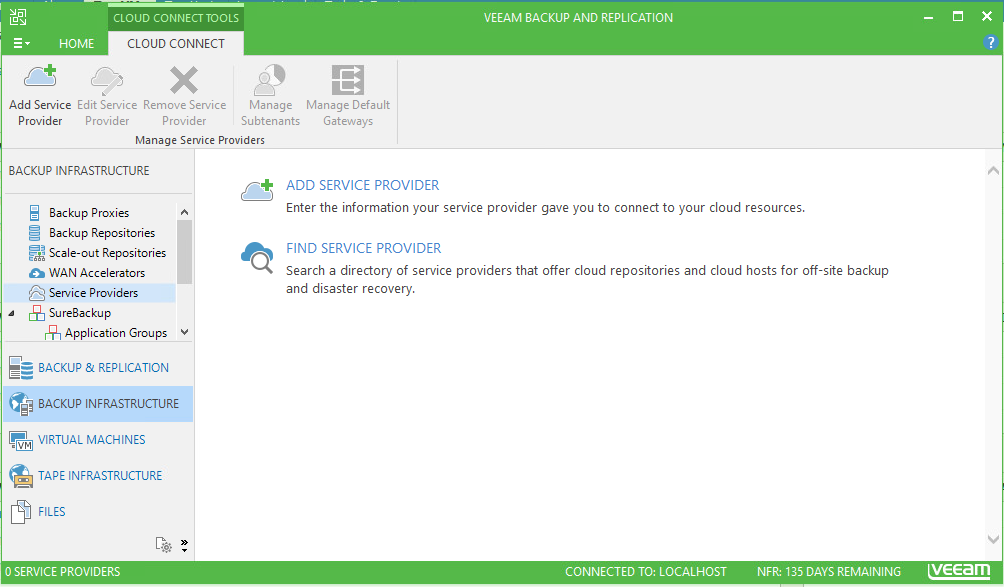Image resolution: width=1004 pixels, height=587 pixels.
Task: Open Scale-out Repositories node
Action: tap(107, 253)
